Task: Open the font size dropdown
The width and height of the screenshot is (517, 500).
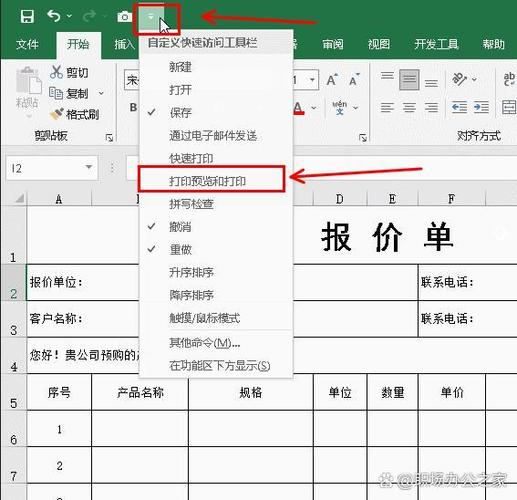Action: [x=312, y=80]
